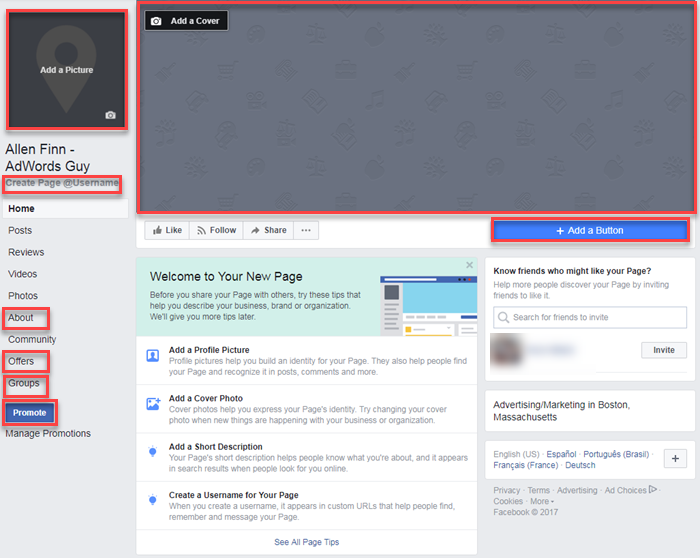The height and width of the screenshot is (558, 700).
Task: Click the Add a Cover button
Action: (x=186, y=21)
